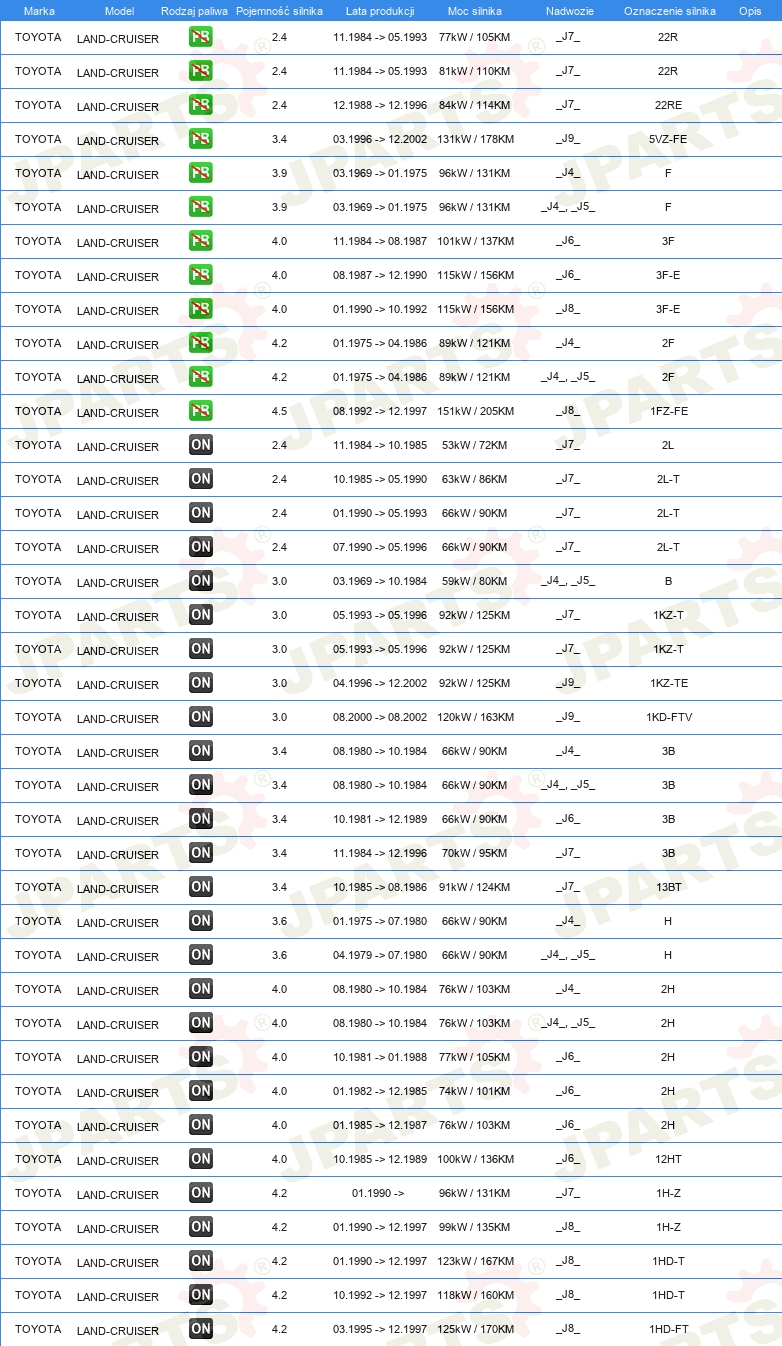Viewport: 782px width, 1346px height.
Task: Click the date range 10.1992 -> 12.1997
Action: pos(380,1295)
